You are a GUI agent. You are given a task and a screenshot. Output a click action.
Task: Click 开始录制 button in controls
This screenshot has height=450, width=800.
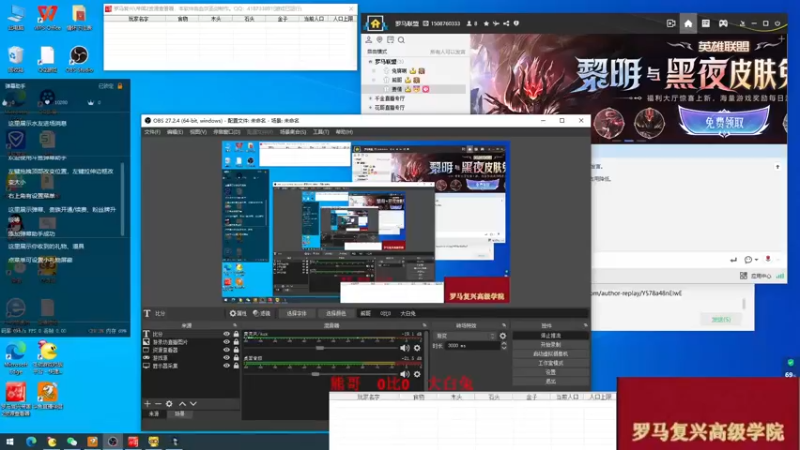point(551,345)
